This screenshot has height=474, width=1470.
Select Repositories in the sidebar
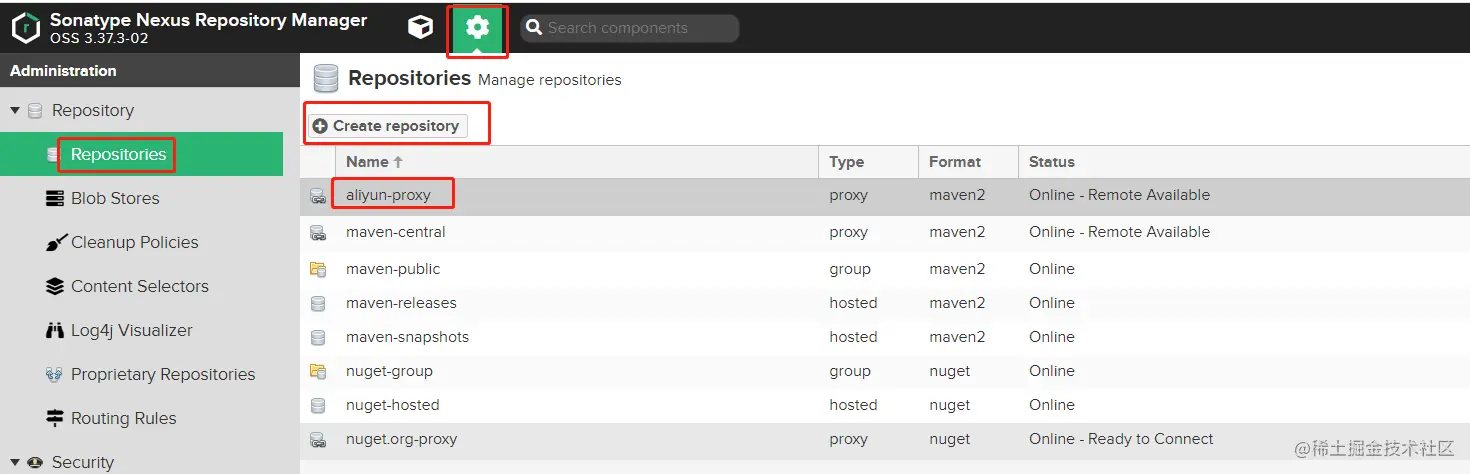(x=118, y=154)
